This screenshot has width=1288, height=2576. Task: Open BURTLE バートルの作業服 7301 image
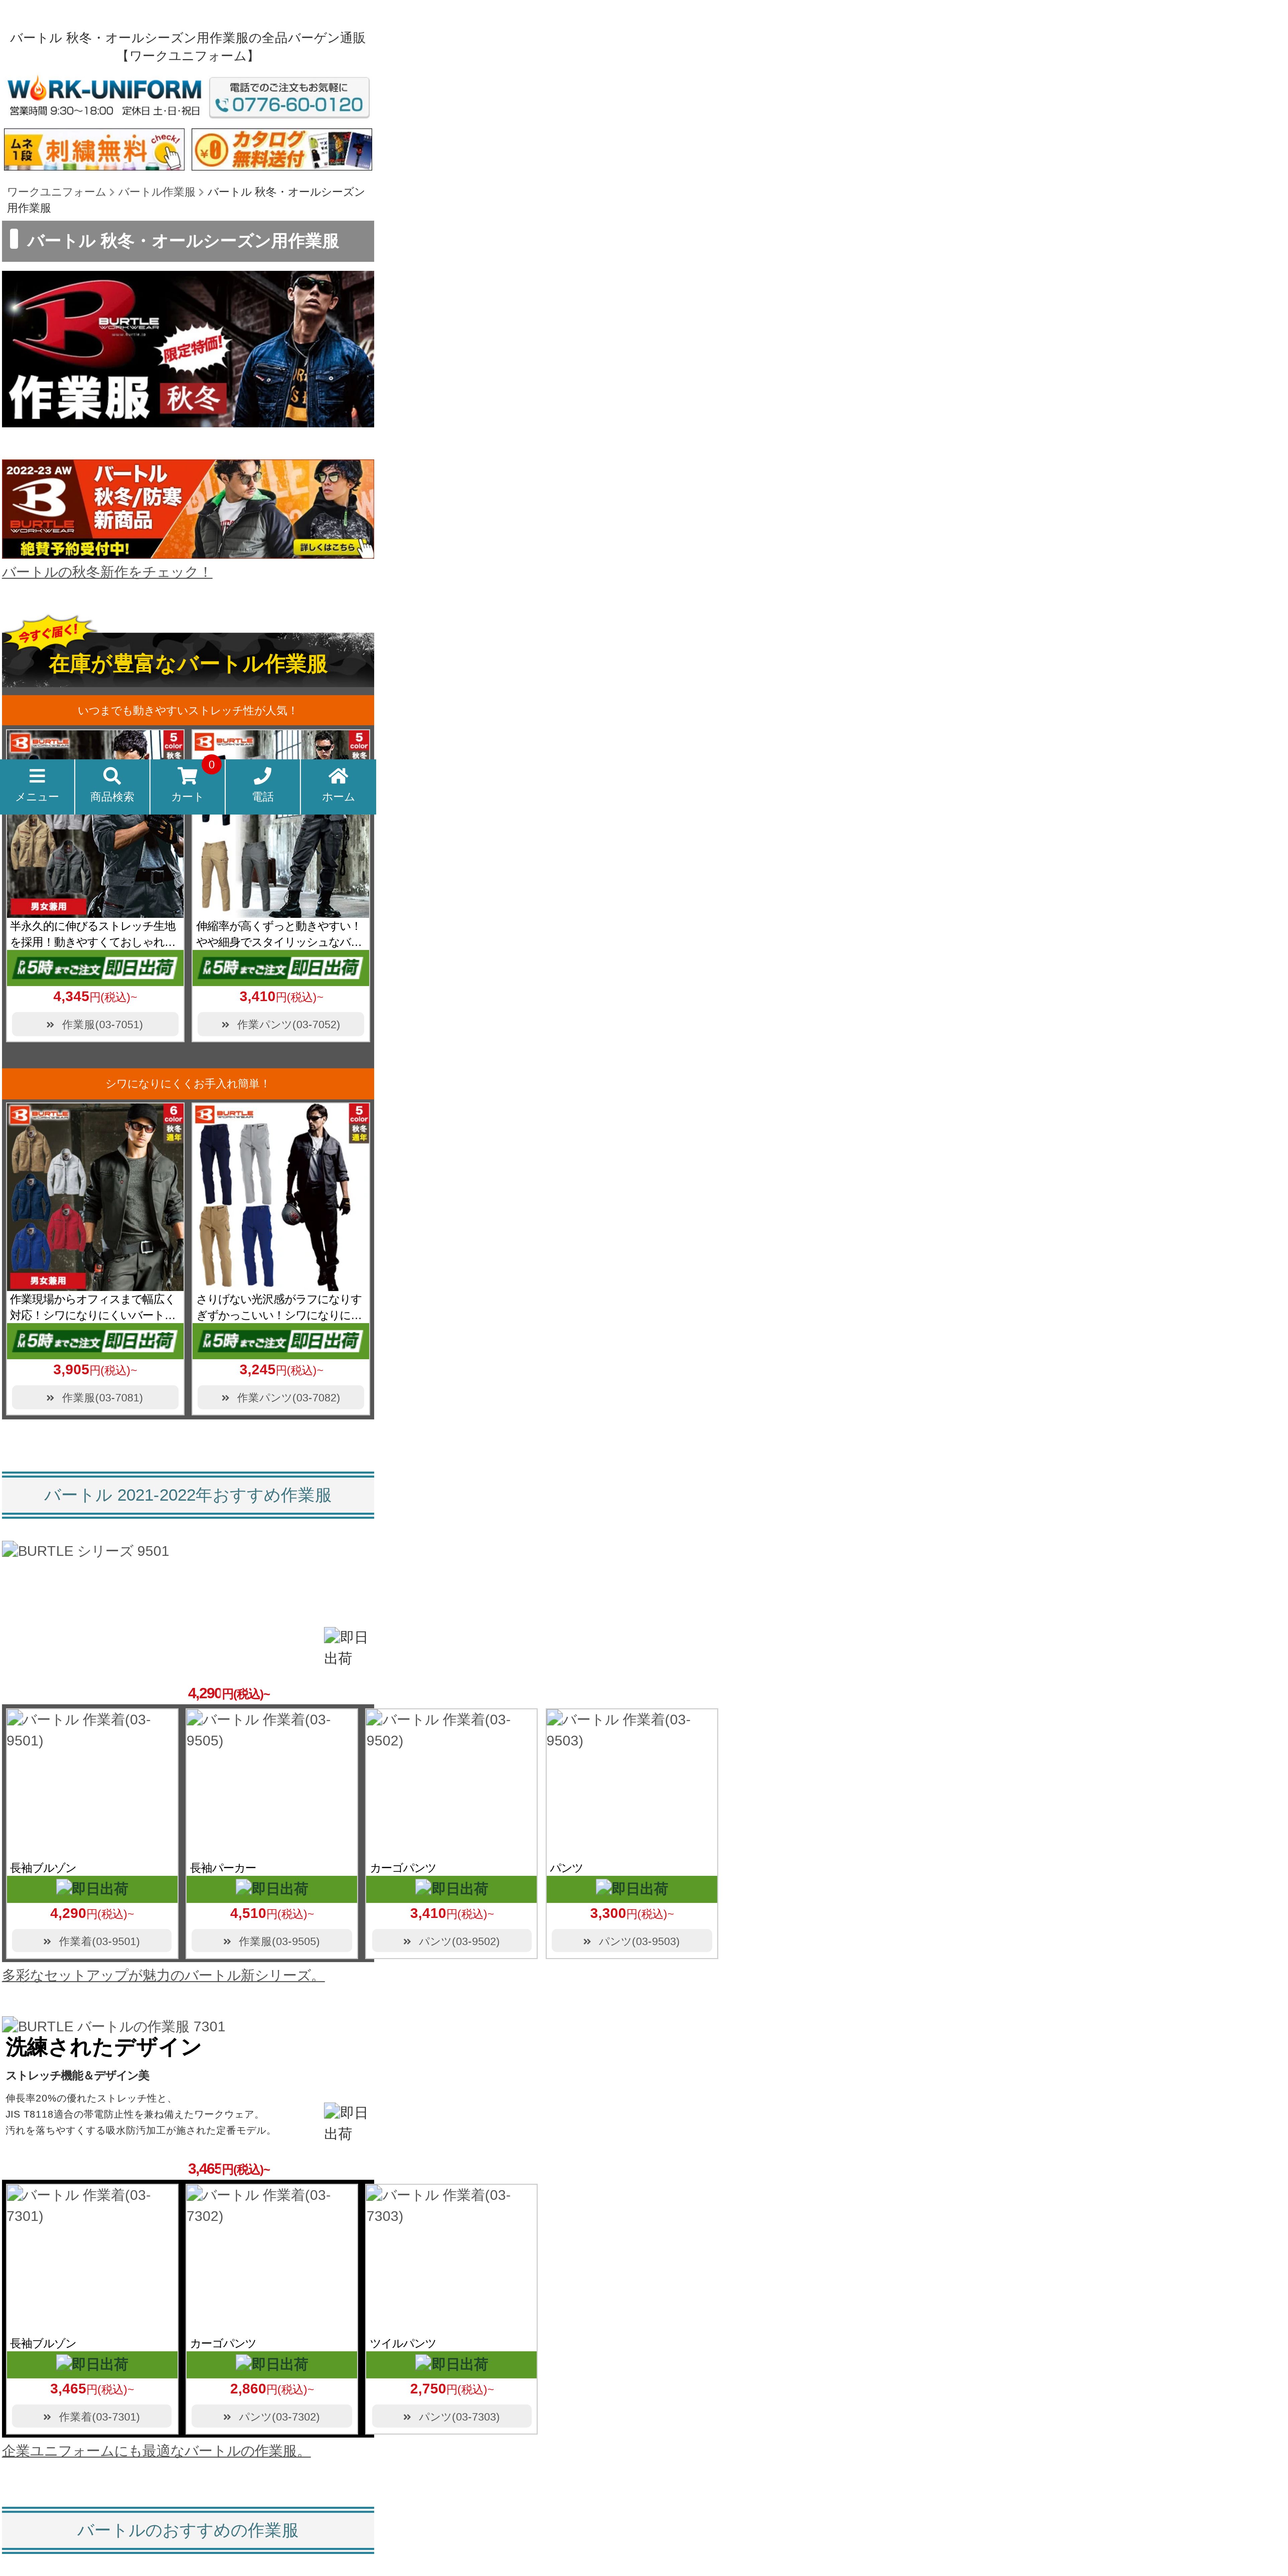point(114,2026)
